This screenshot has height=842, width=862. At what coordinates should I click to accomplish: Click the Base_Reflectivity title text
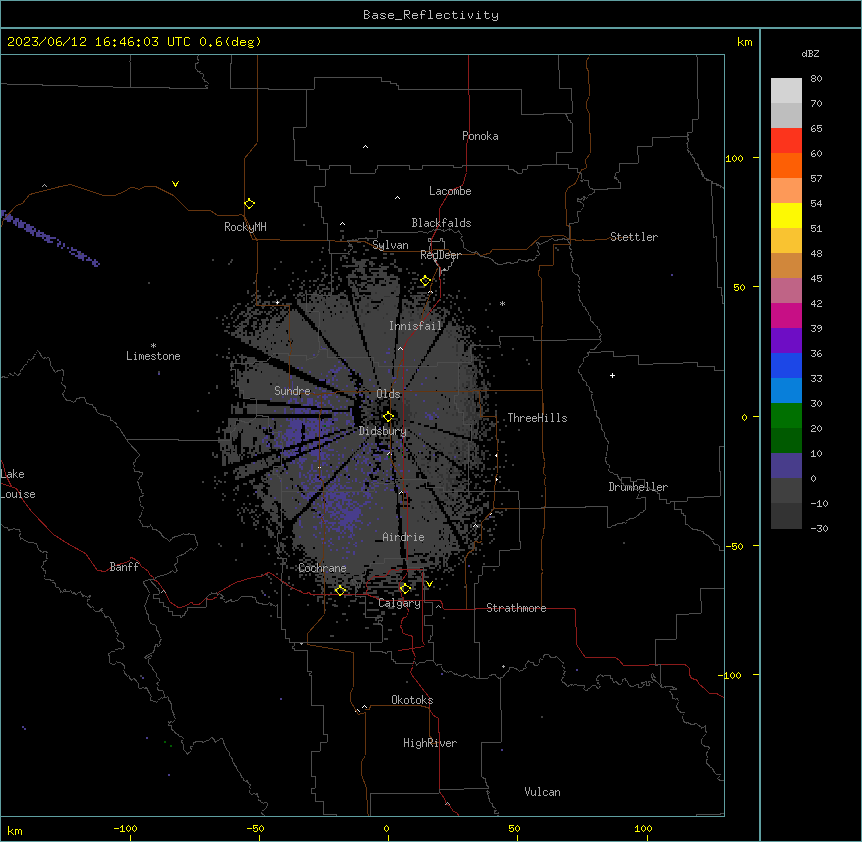click(431, 15)
